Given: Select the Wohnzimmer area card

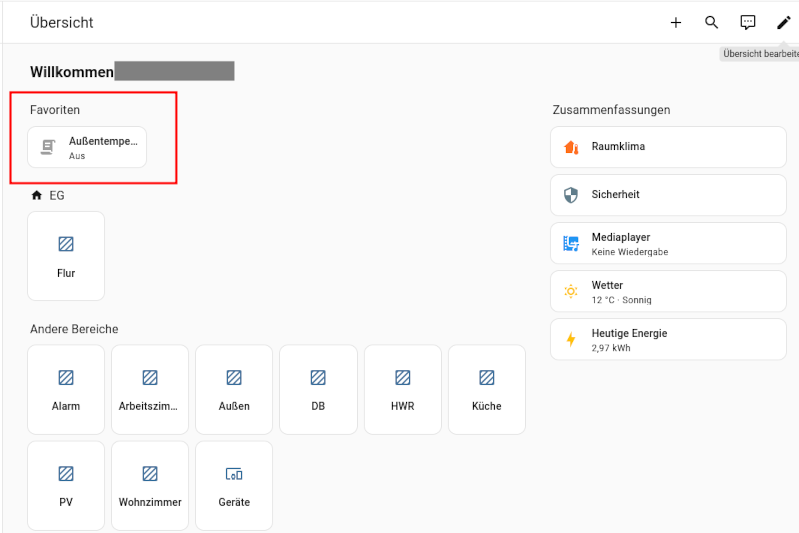Looking at the screenshot, I should [x=150, y=485].
